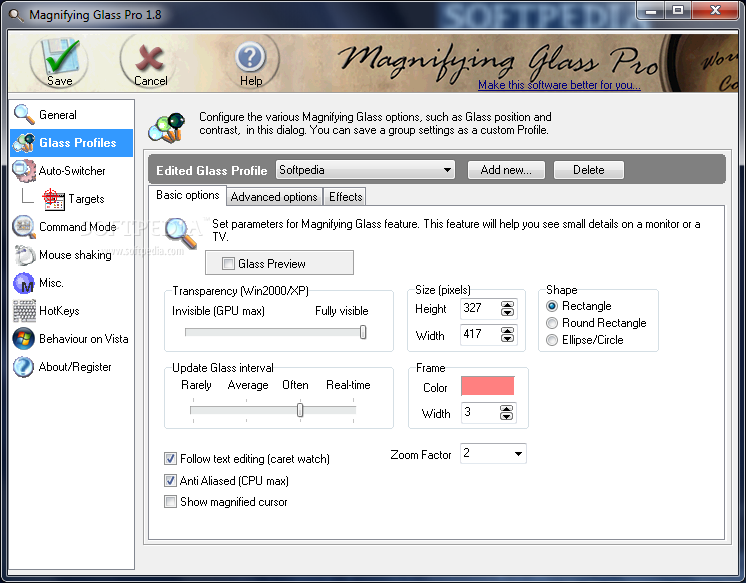746x583 pixels.
Task: Click the Behaviour on Vista Windows icon
Action: pos(24,339)
